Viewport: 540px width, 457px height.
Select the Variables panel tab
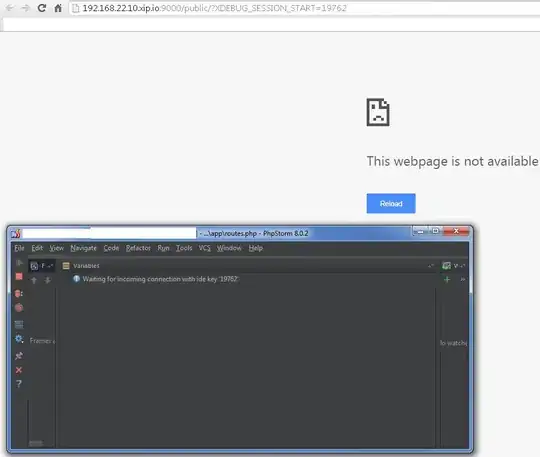click(81, 266)
